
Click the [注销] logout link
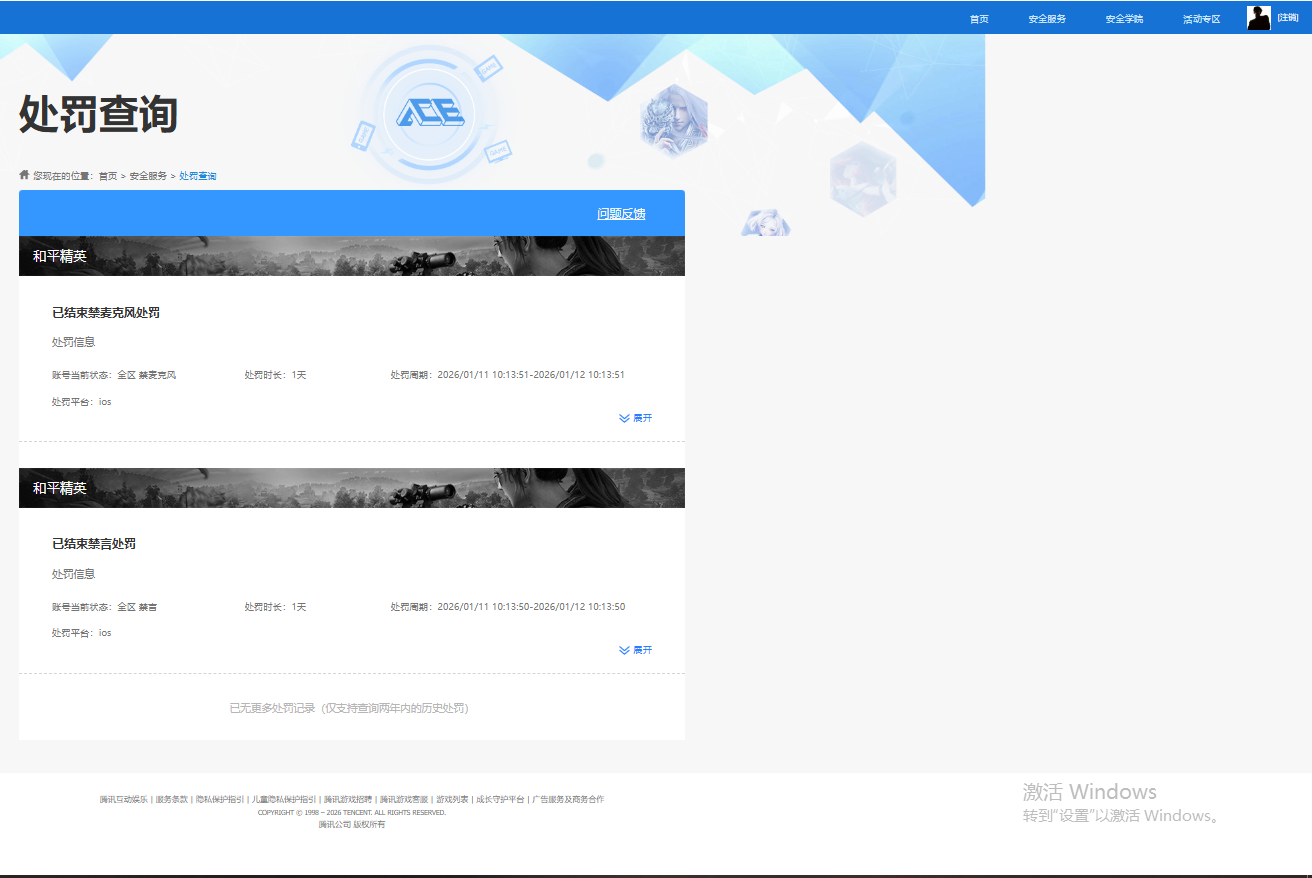pos(1288,17)
